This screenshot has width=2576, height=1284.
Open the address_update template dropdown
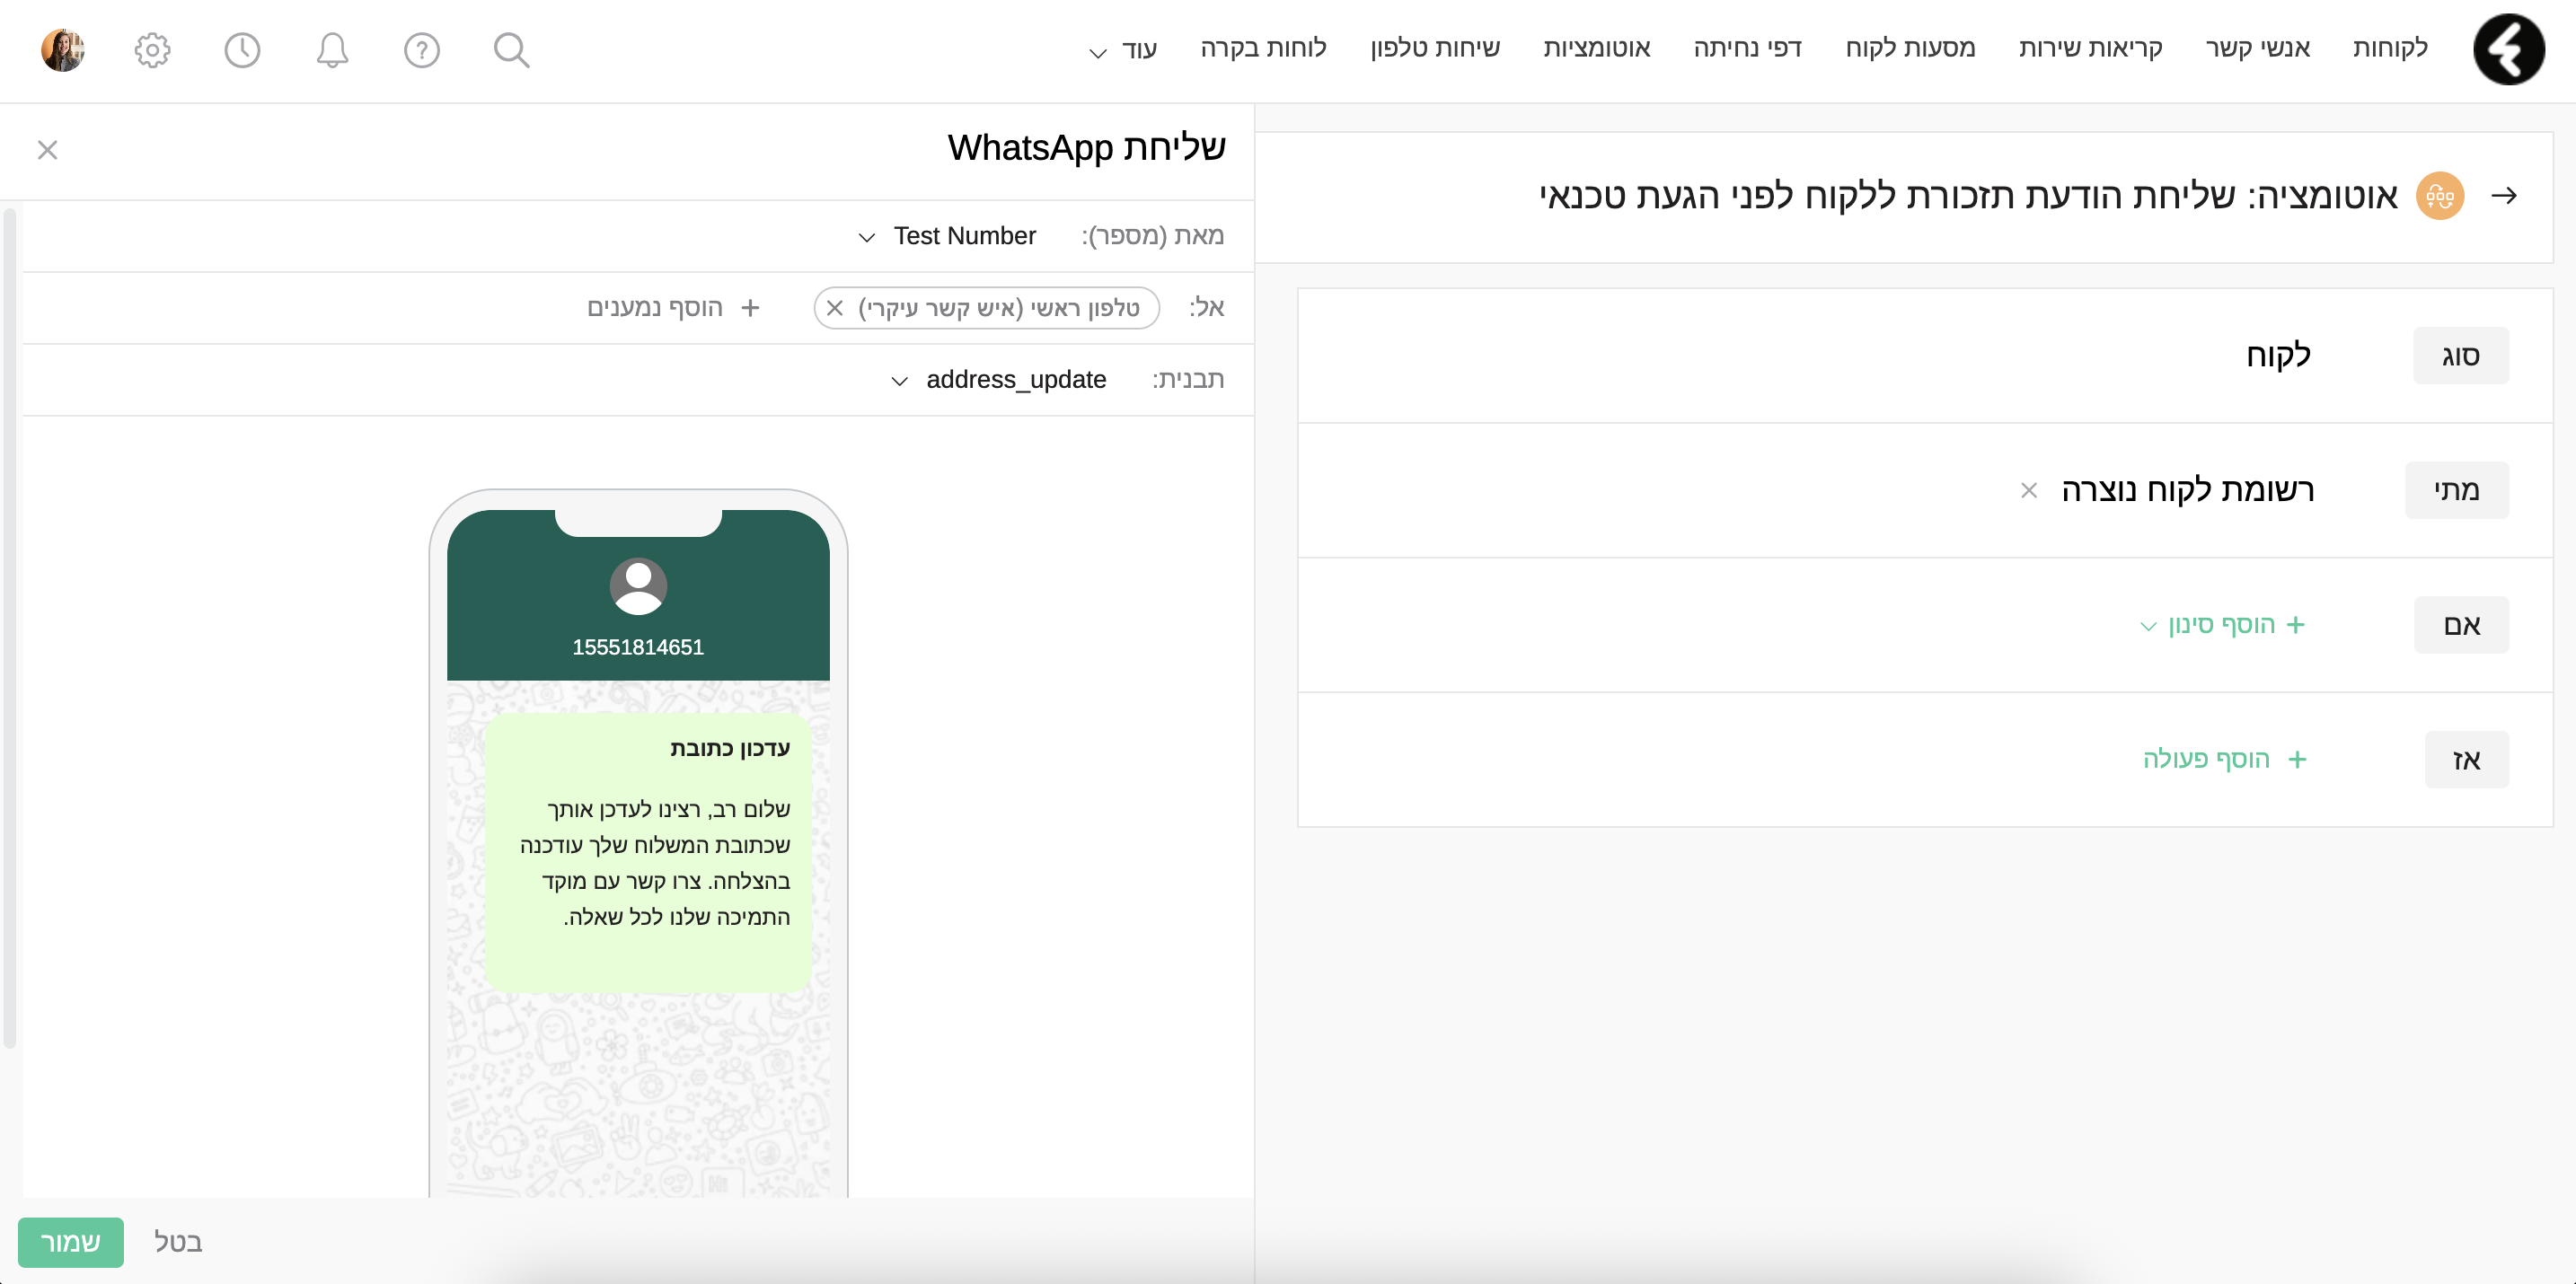[x=998, y=380]
